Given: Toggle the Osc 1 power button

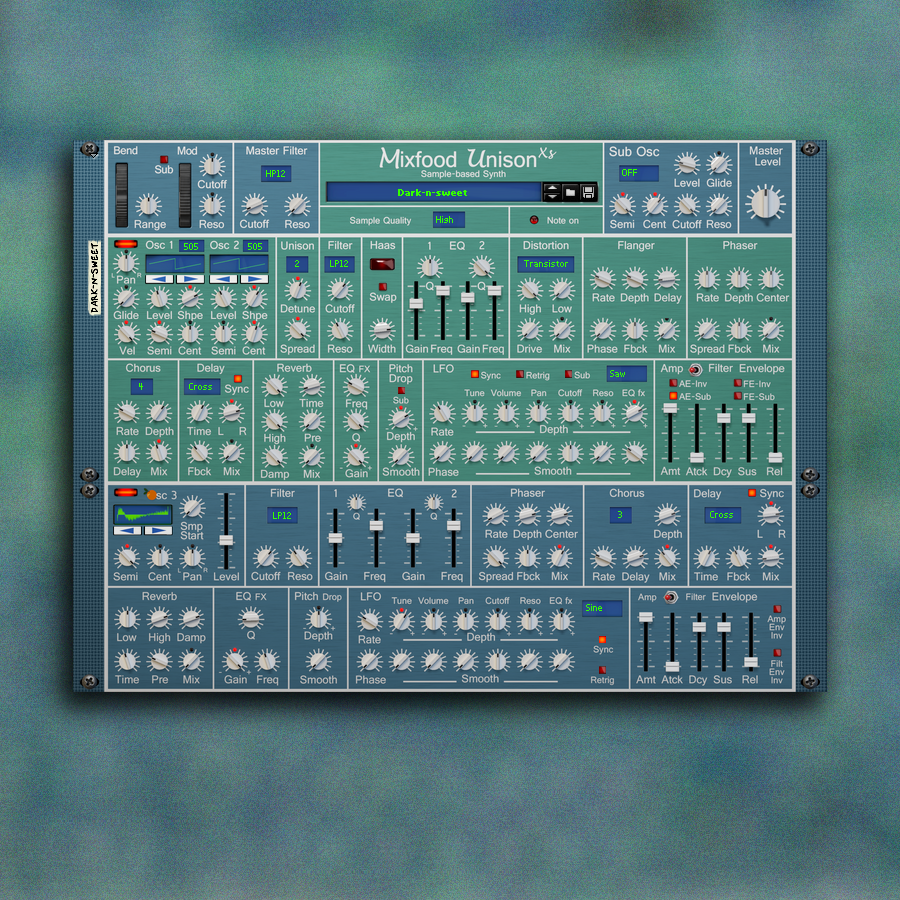Looking at the screenshot, I should click(126, 245).
